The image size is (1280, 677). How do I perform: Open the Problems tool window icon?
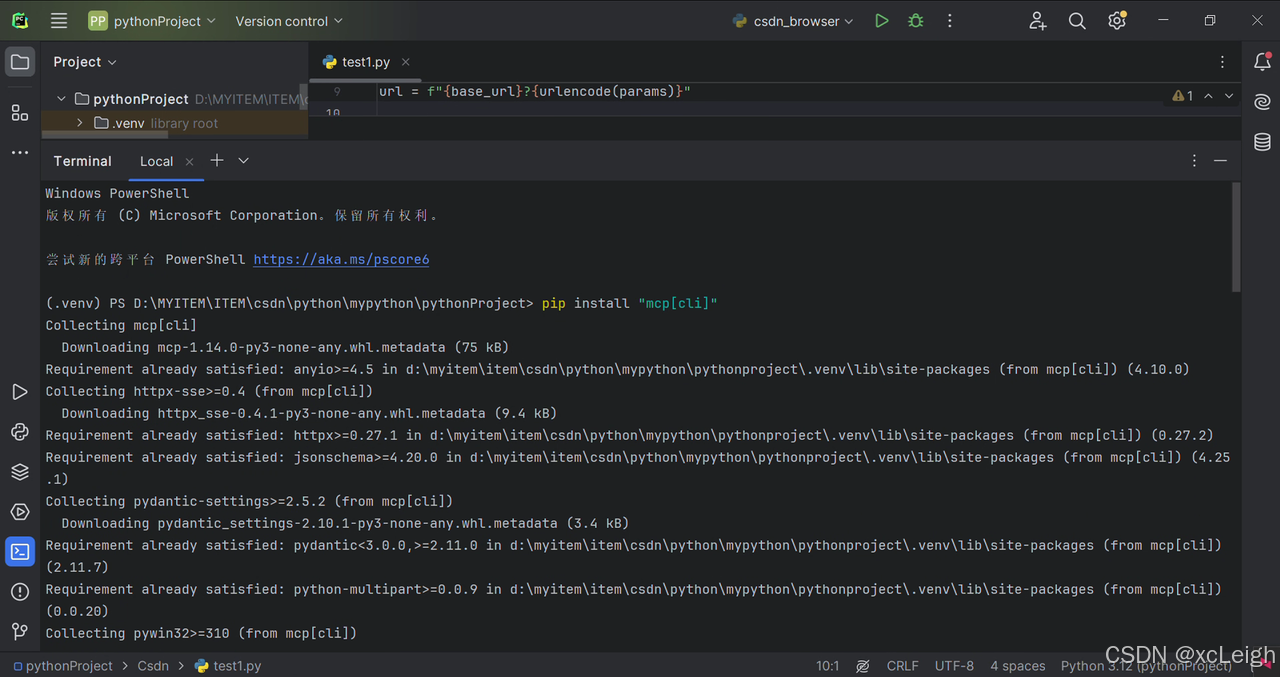click(x=20, y=592)
